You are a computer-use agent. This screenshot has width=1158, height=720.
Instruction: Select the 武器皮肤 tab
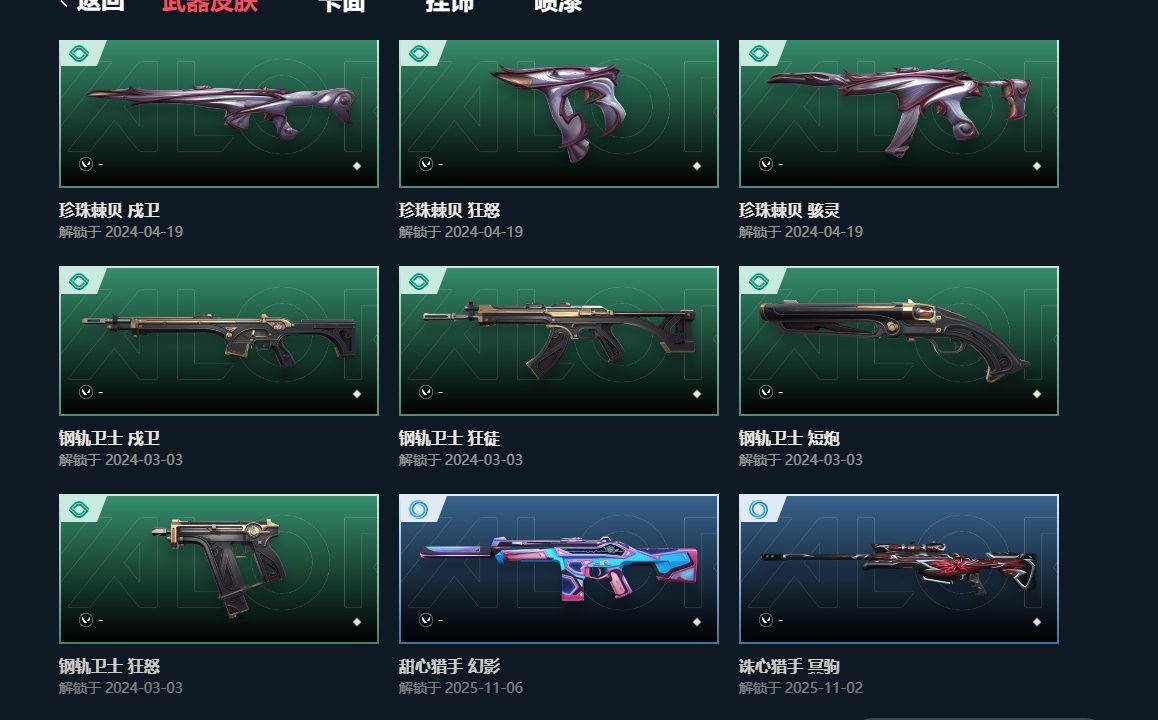(x=210, y=4)
